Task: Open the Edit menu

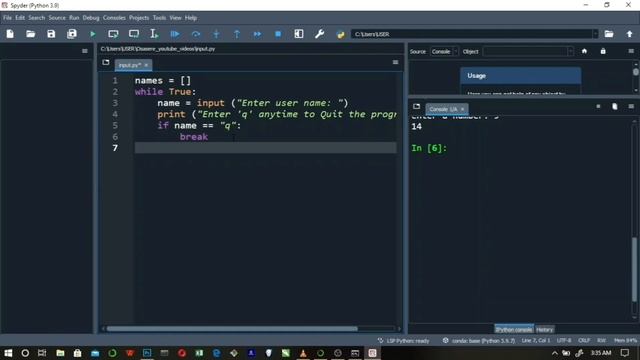Action: tap(20, 18)
